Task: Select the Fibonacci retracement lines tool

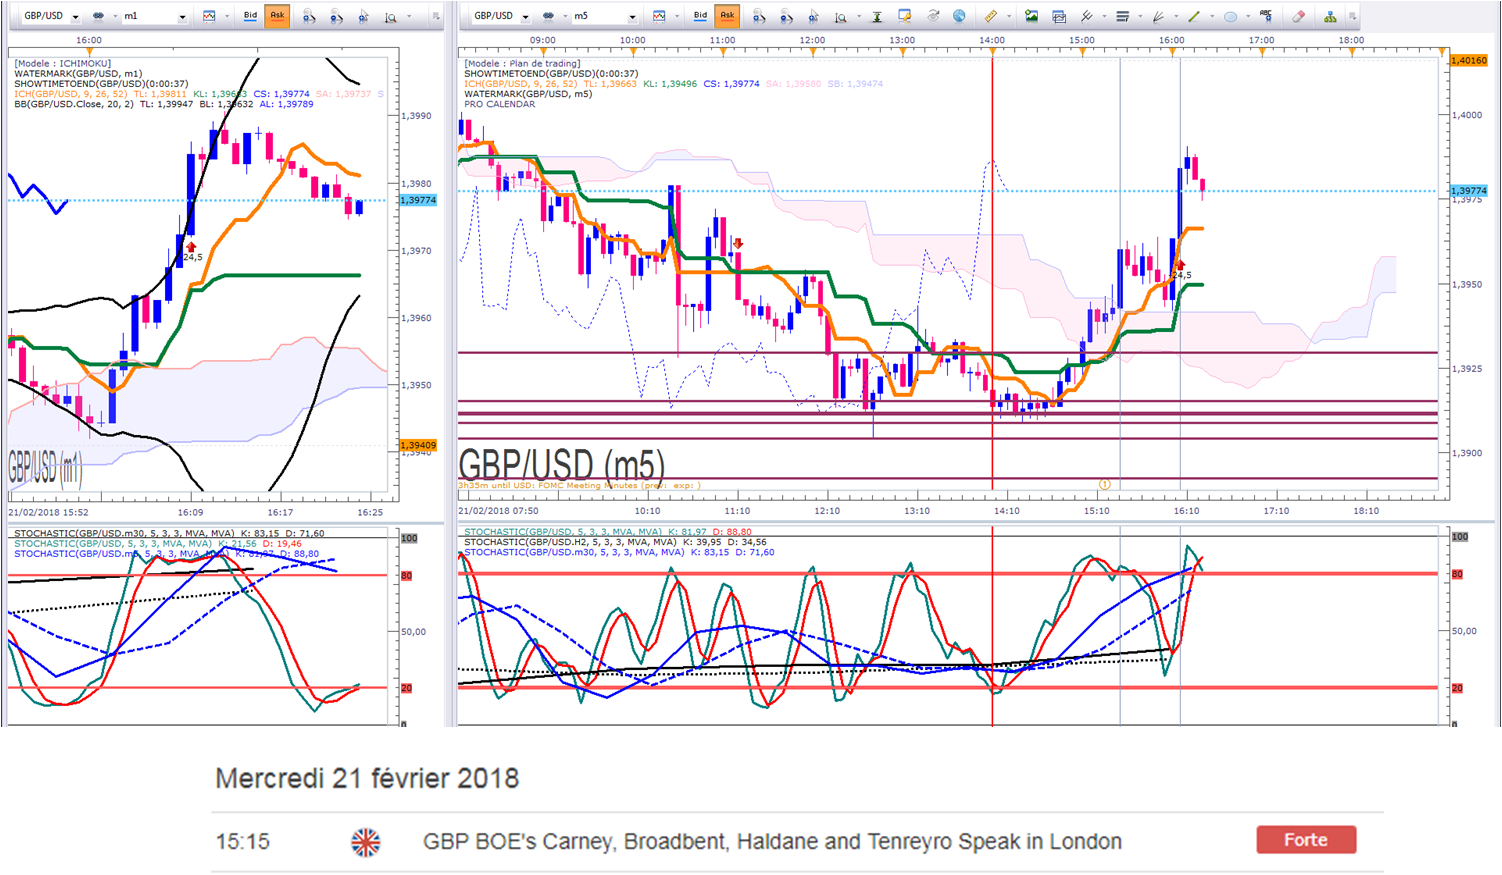Action: pos(1122,16)
